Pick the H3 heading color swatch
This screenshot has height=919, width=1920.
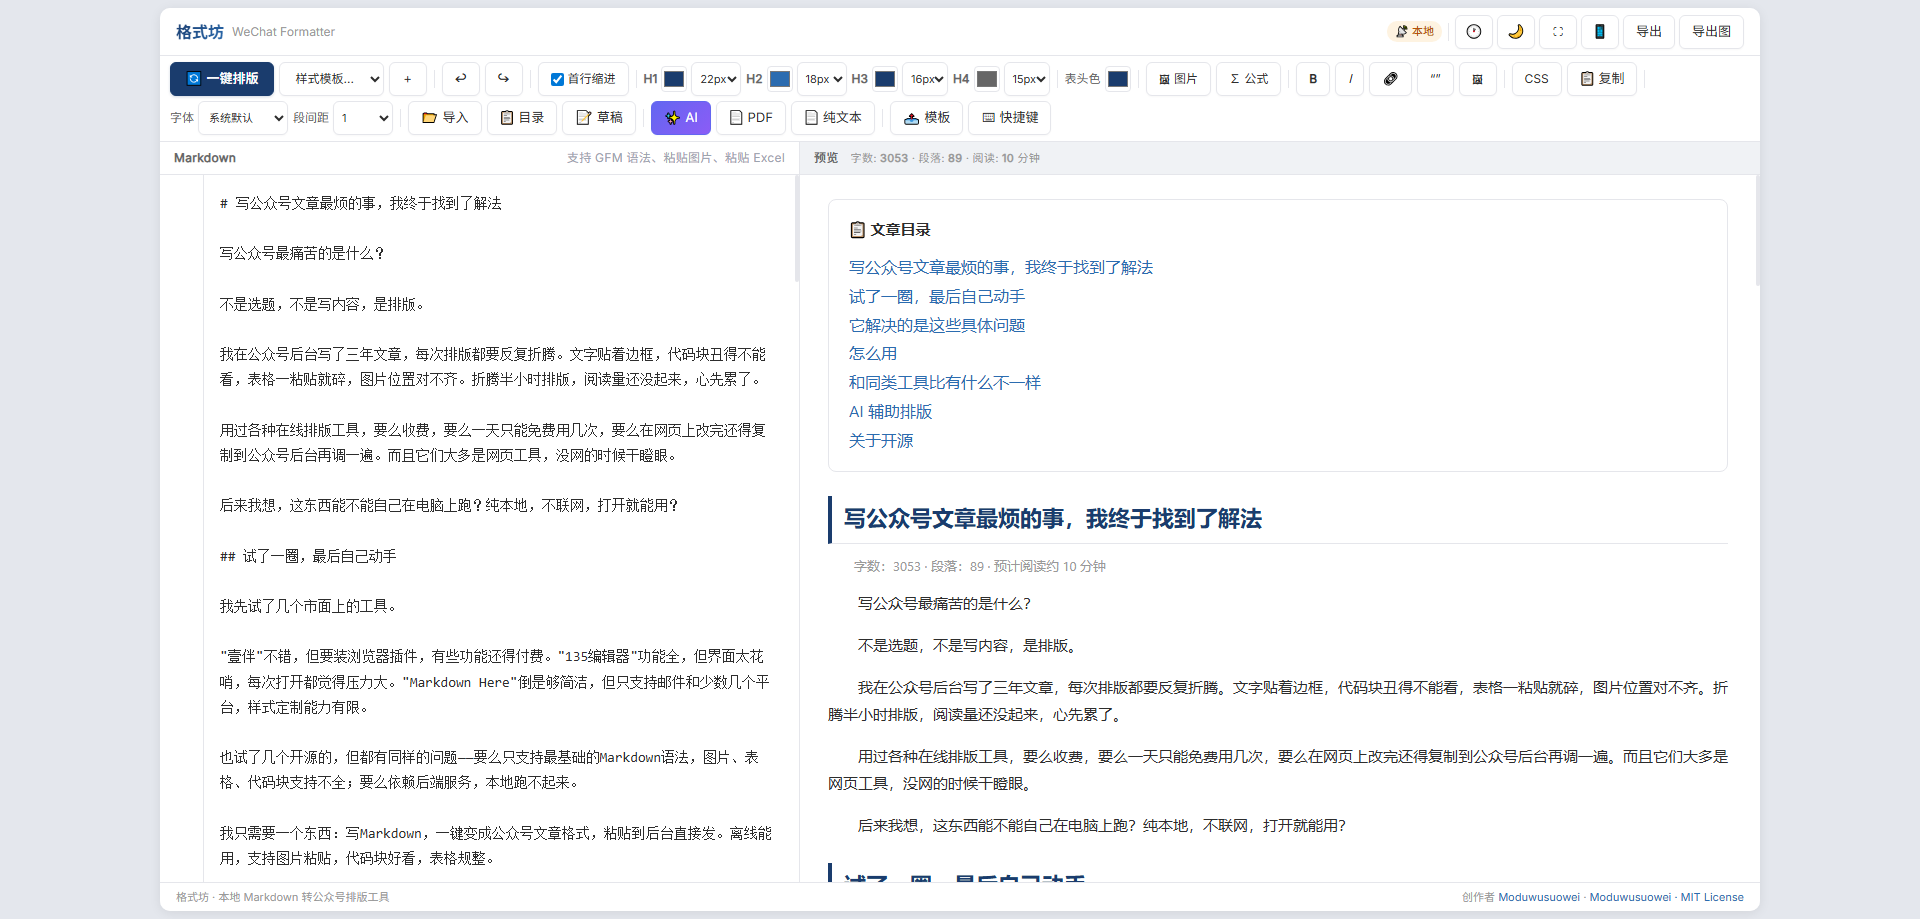(885, 79)
